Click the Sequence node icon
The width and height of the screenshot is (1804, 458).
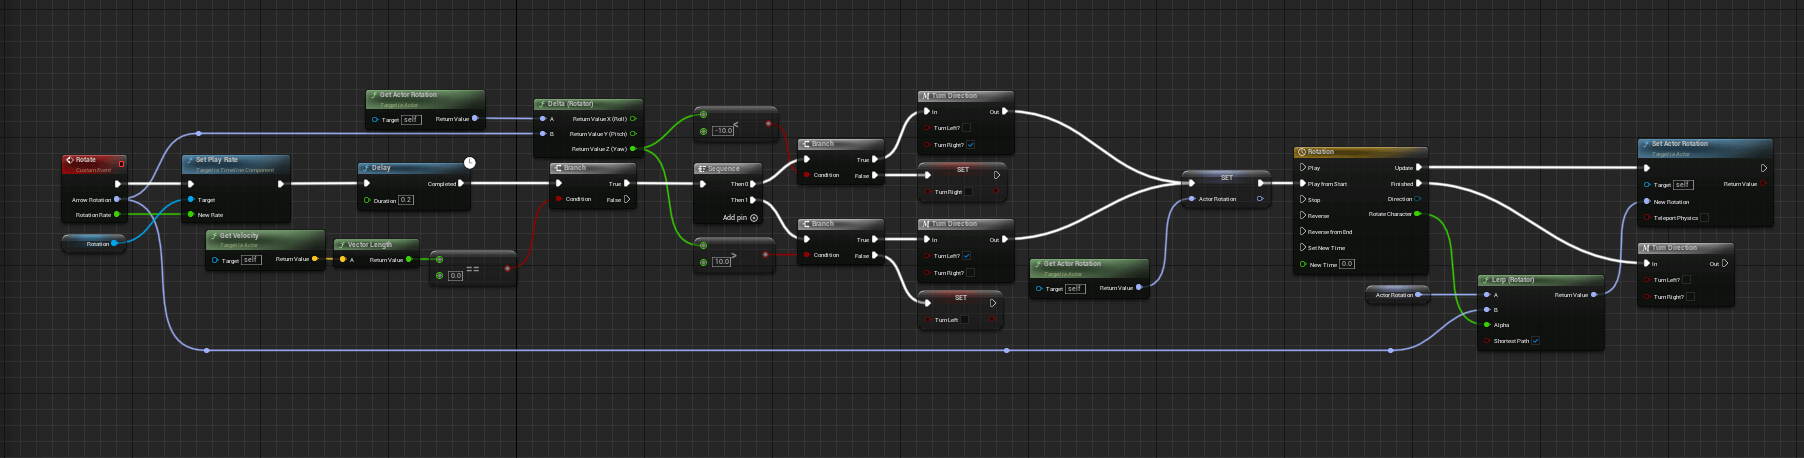click(x=701, y=169)
